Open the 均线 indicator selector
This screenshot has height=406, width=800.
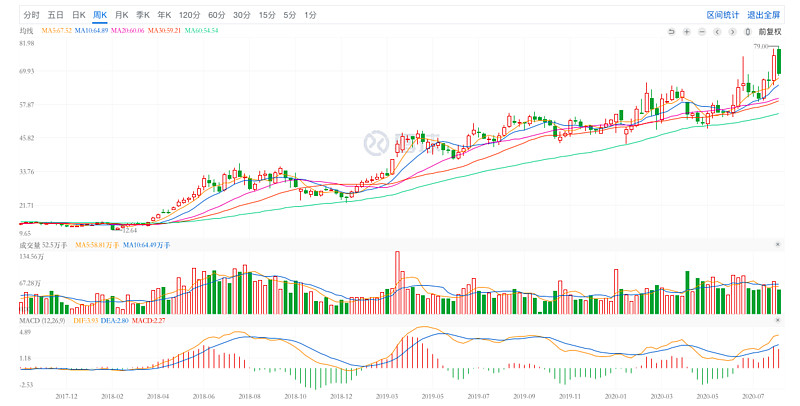(x=27, y=32)
